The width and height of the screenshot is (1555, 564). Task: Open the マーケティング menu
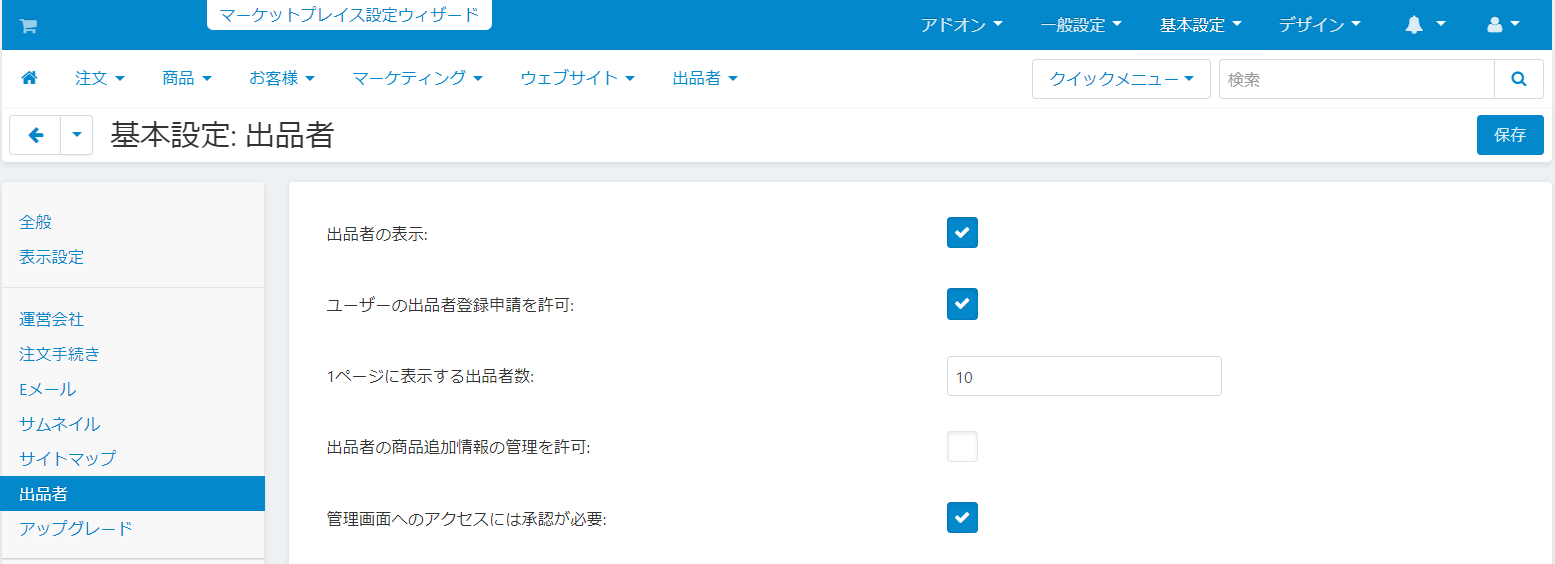[x=418, y=78]
